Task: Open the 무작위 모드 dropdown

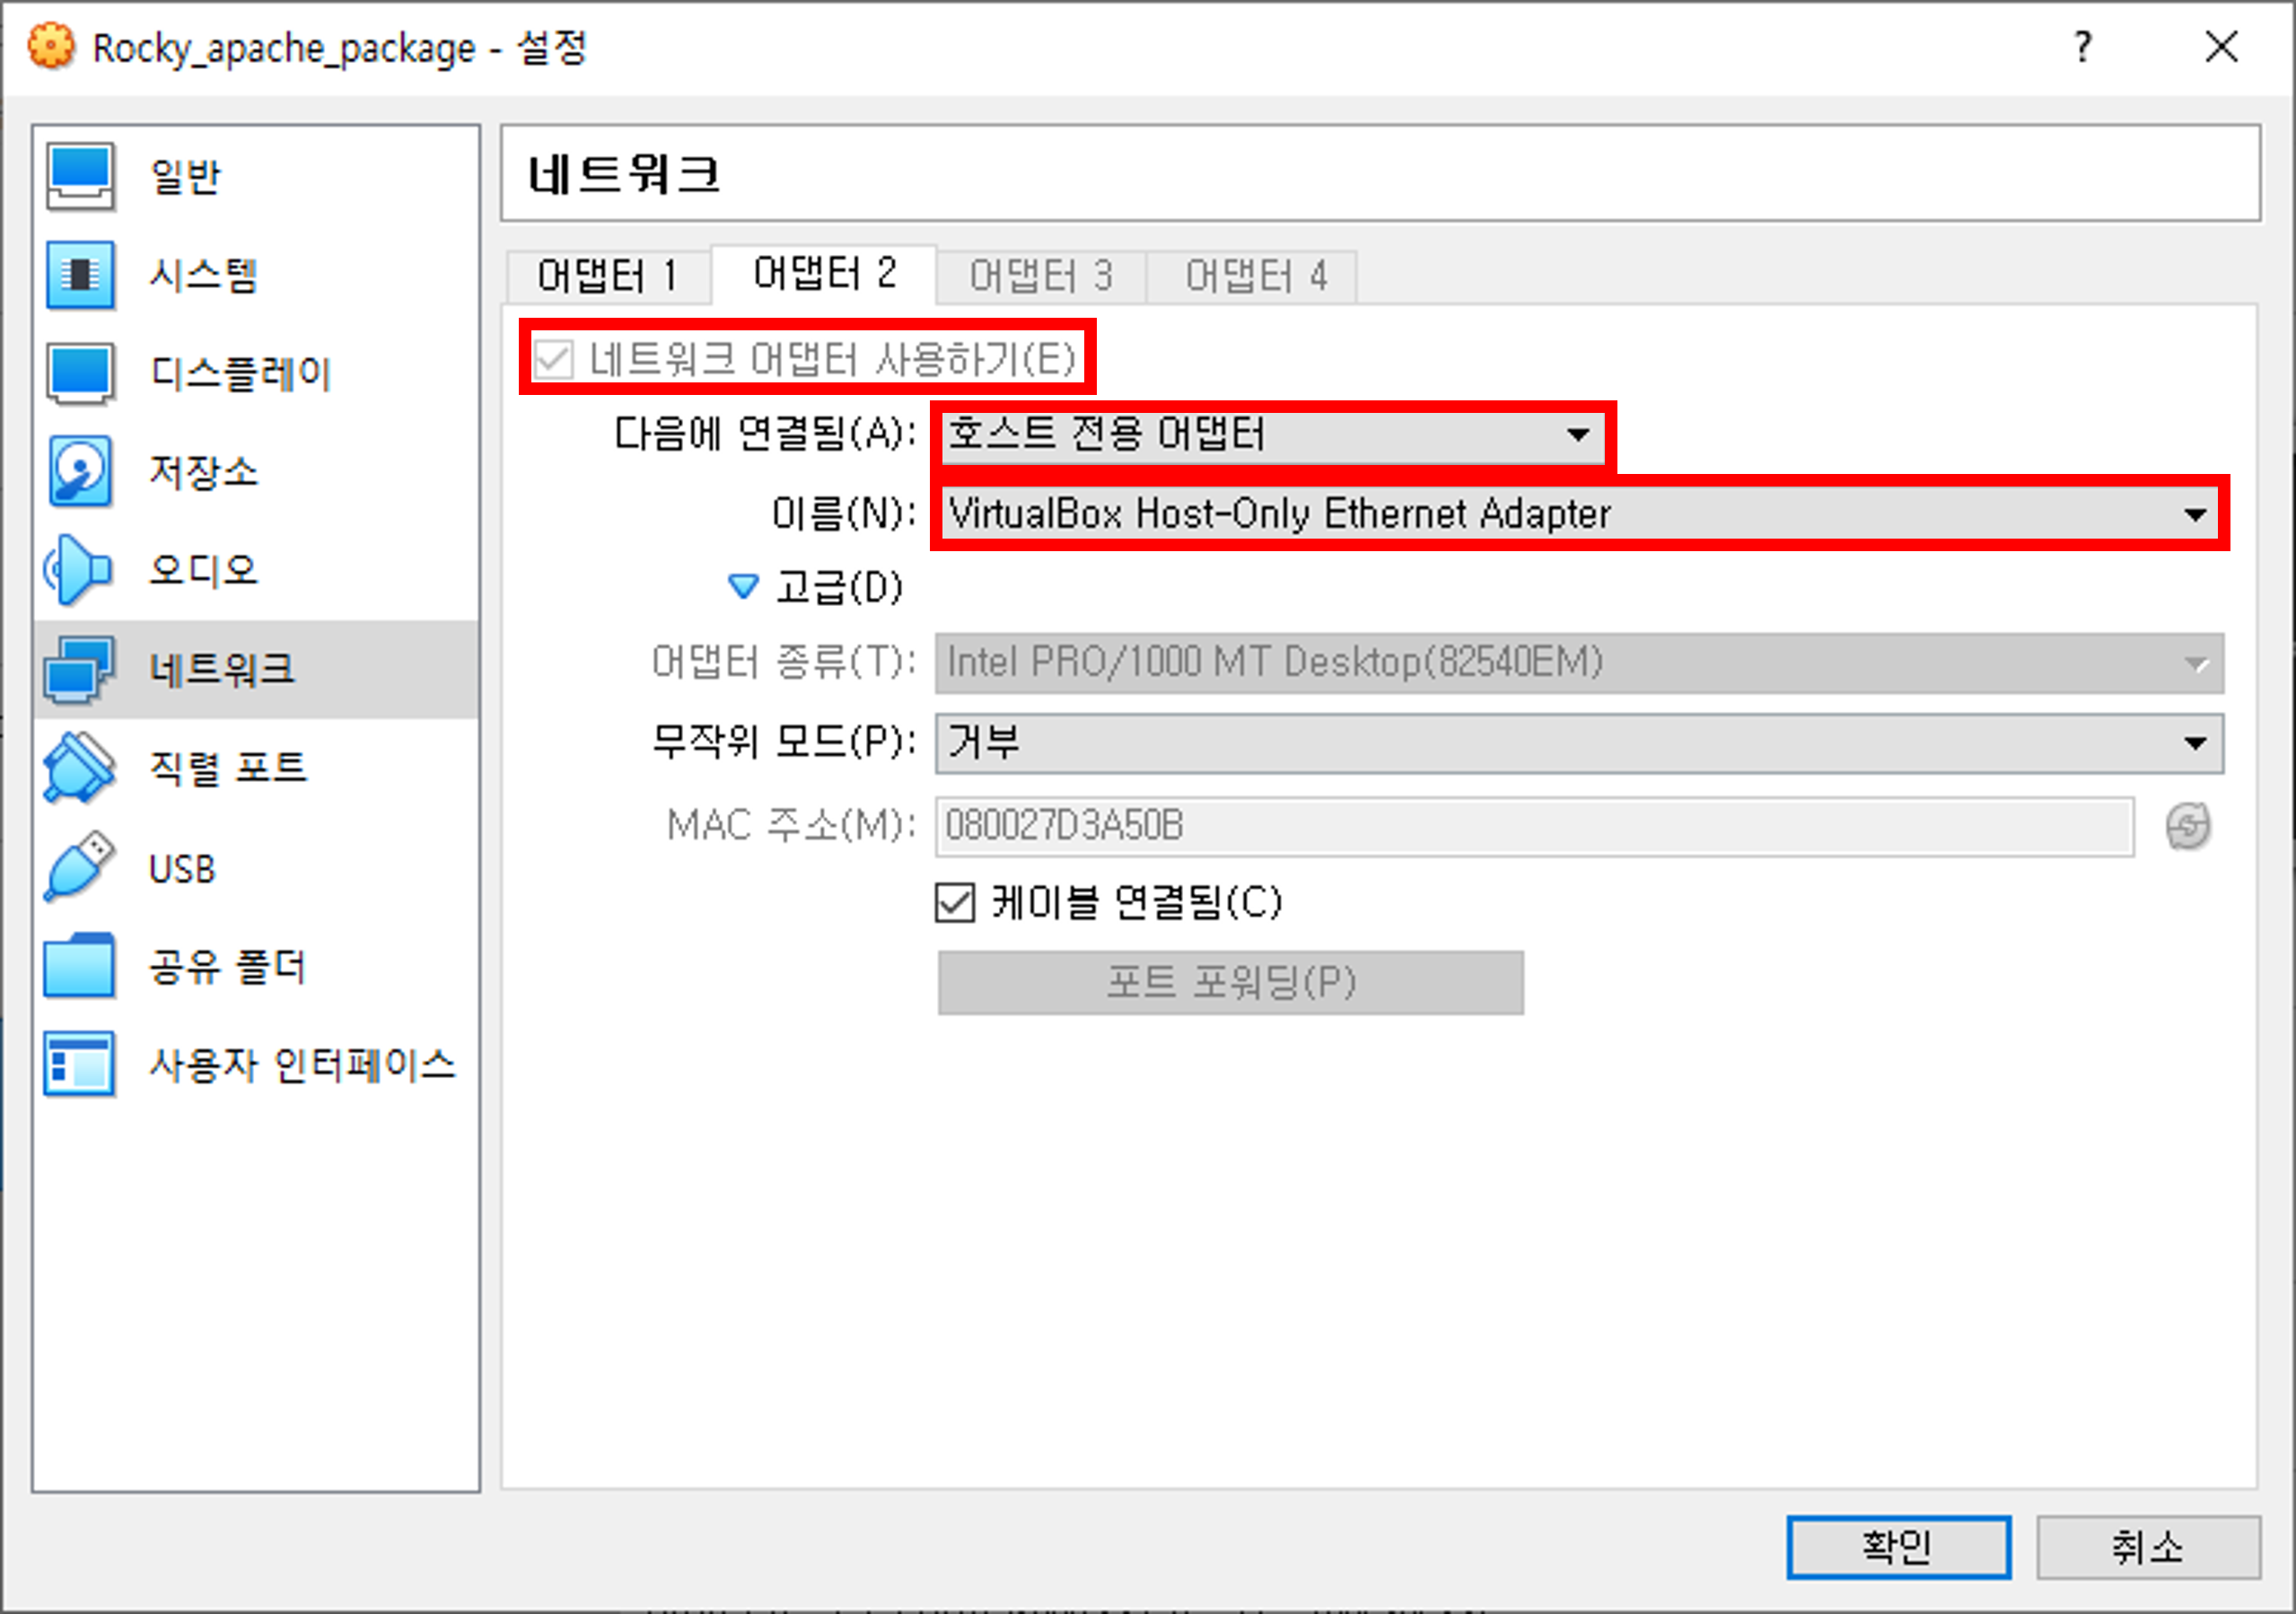Action: [x=1578, y=743]
